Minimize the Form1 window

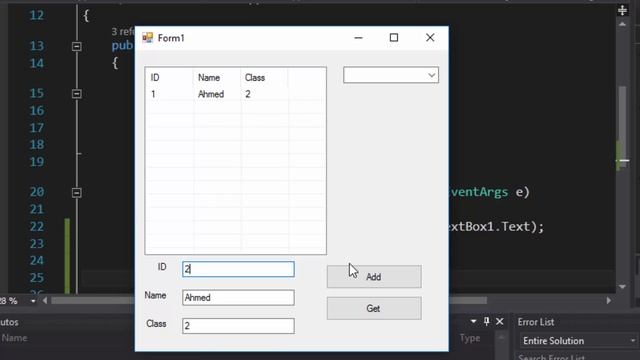pos(358,38)
